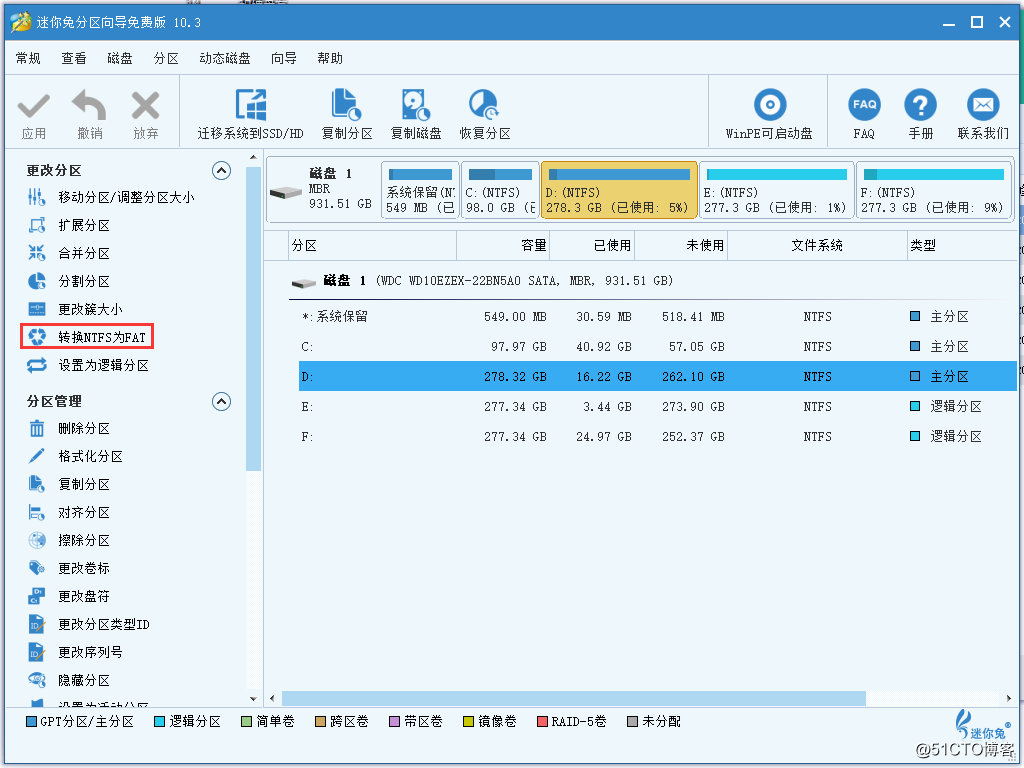The width and height of the screenshot is (1024, 768).
Task: Choose 扩展分区 in the sidebar
Action: (69, 225)
